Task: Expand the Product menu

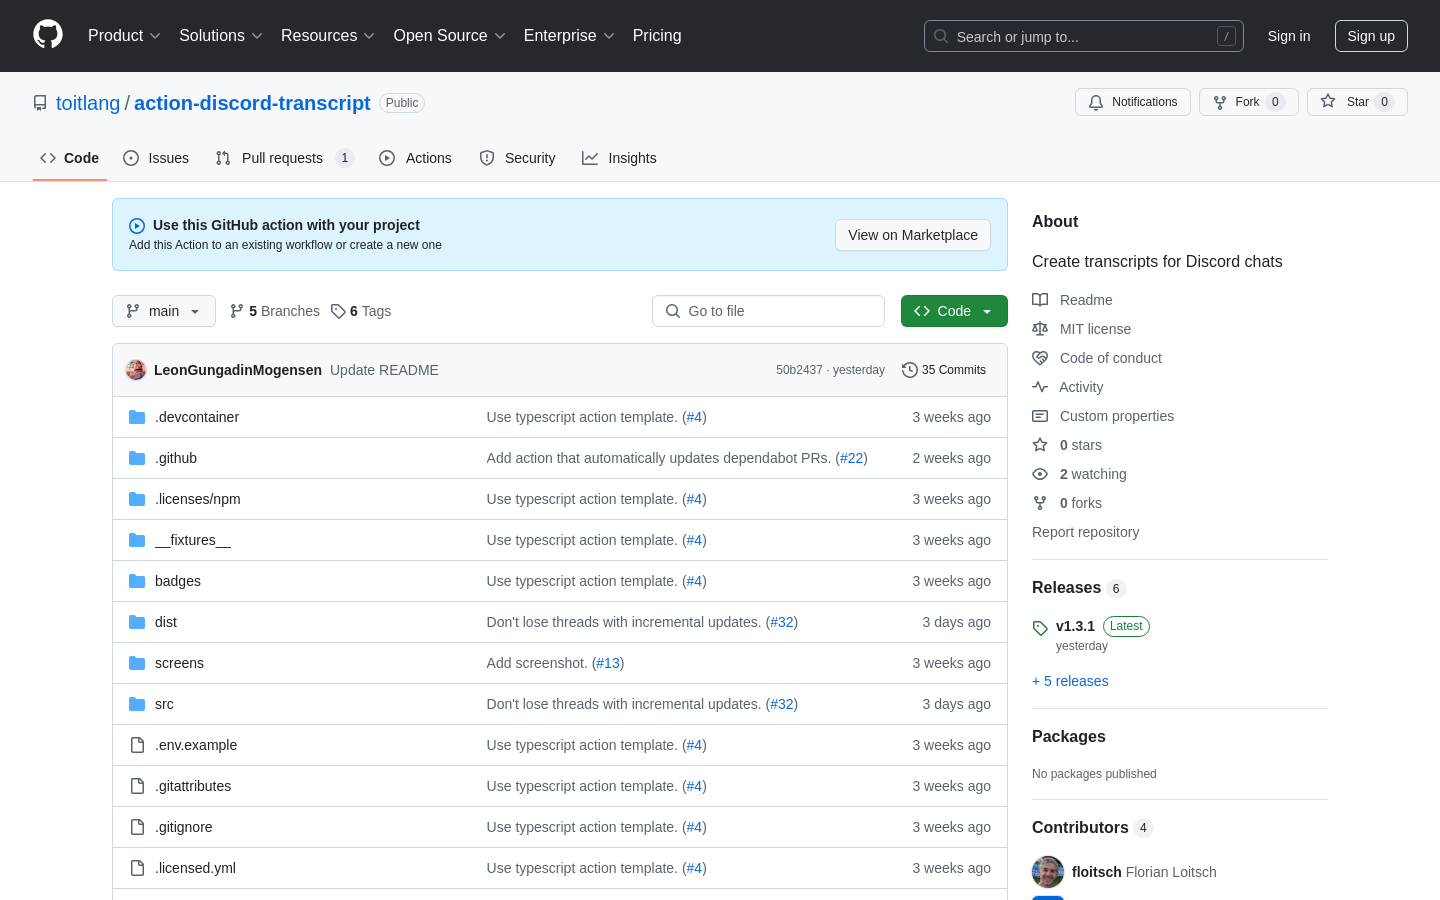Action: pyautogui.click(x=124, y=36)
